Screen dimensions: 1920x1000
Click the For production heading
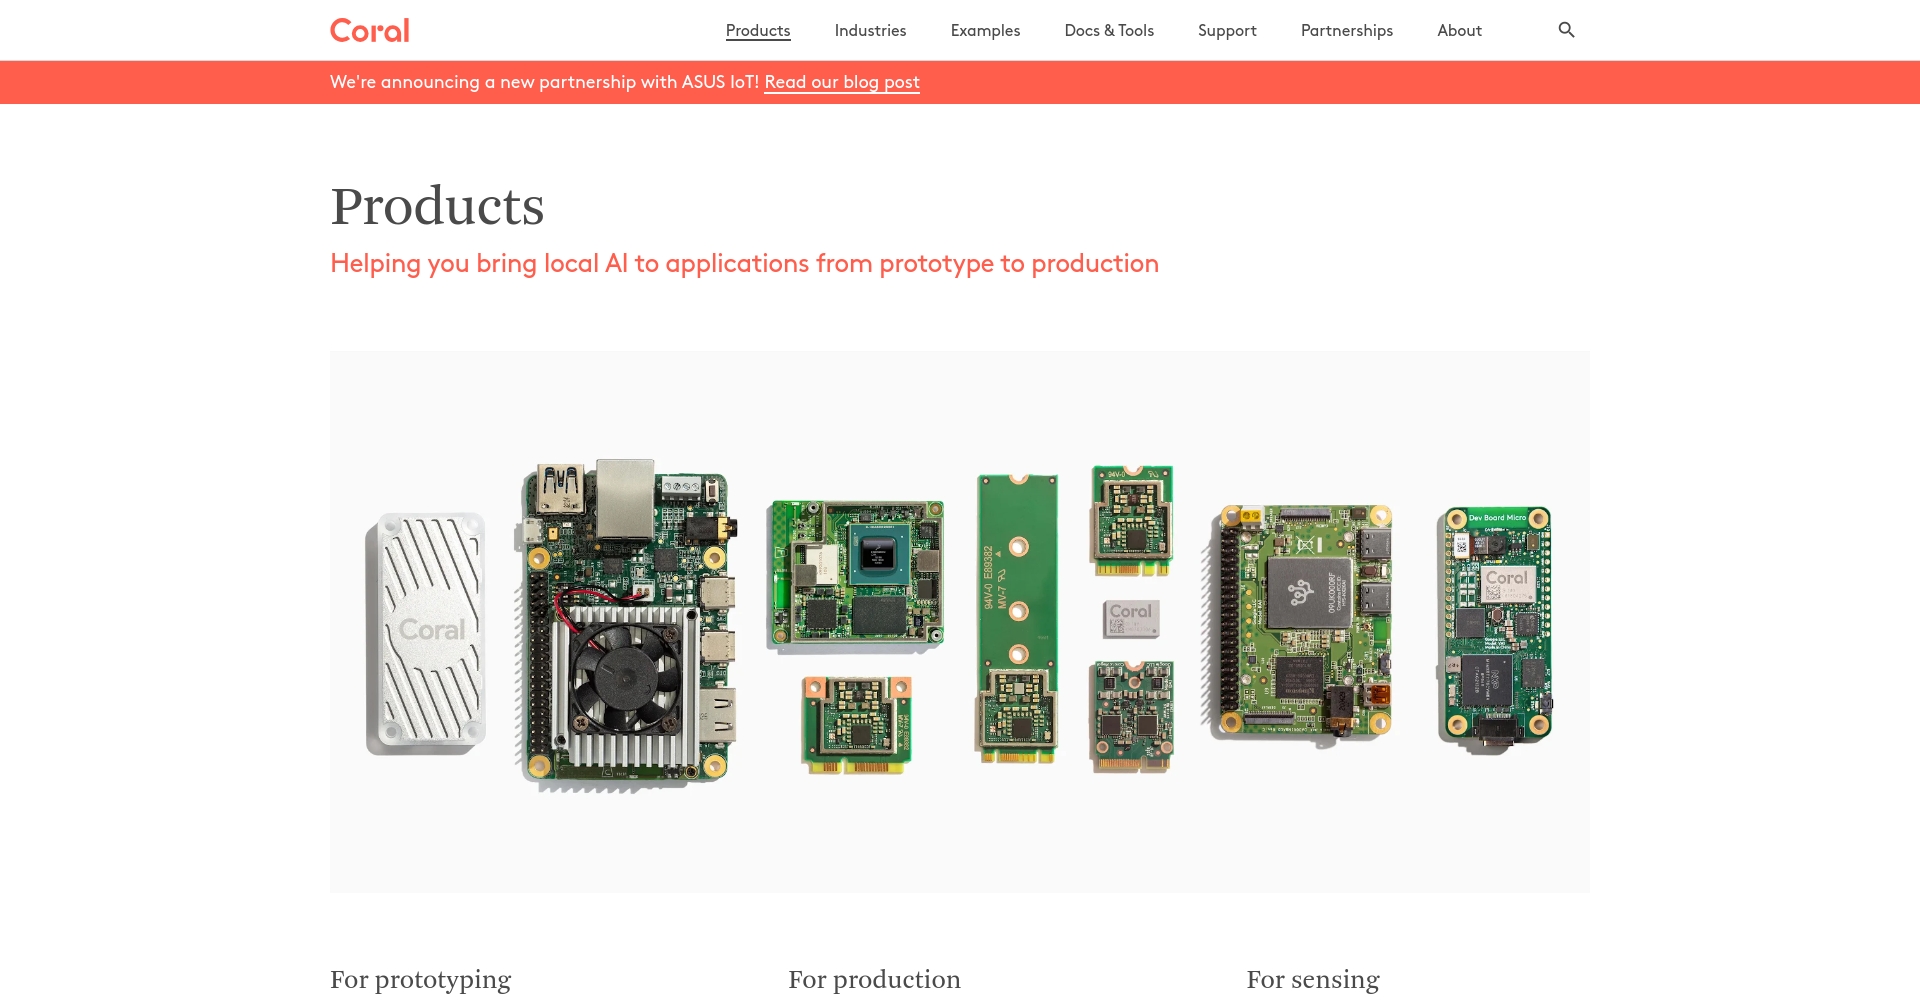pyautogui.click(x=874, y=979)
